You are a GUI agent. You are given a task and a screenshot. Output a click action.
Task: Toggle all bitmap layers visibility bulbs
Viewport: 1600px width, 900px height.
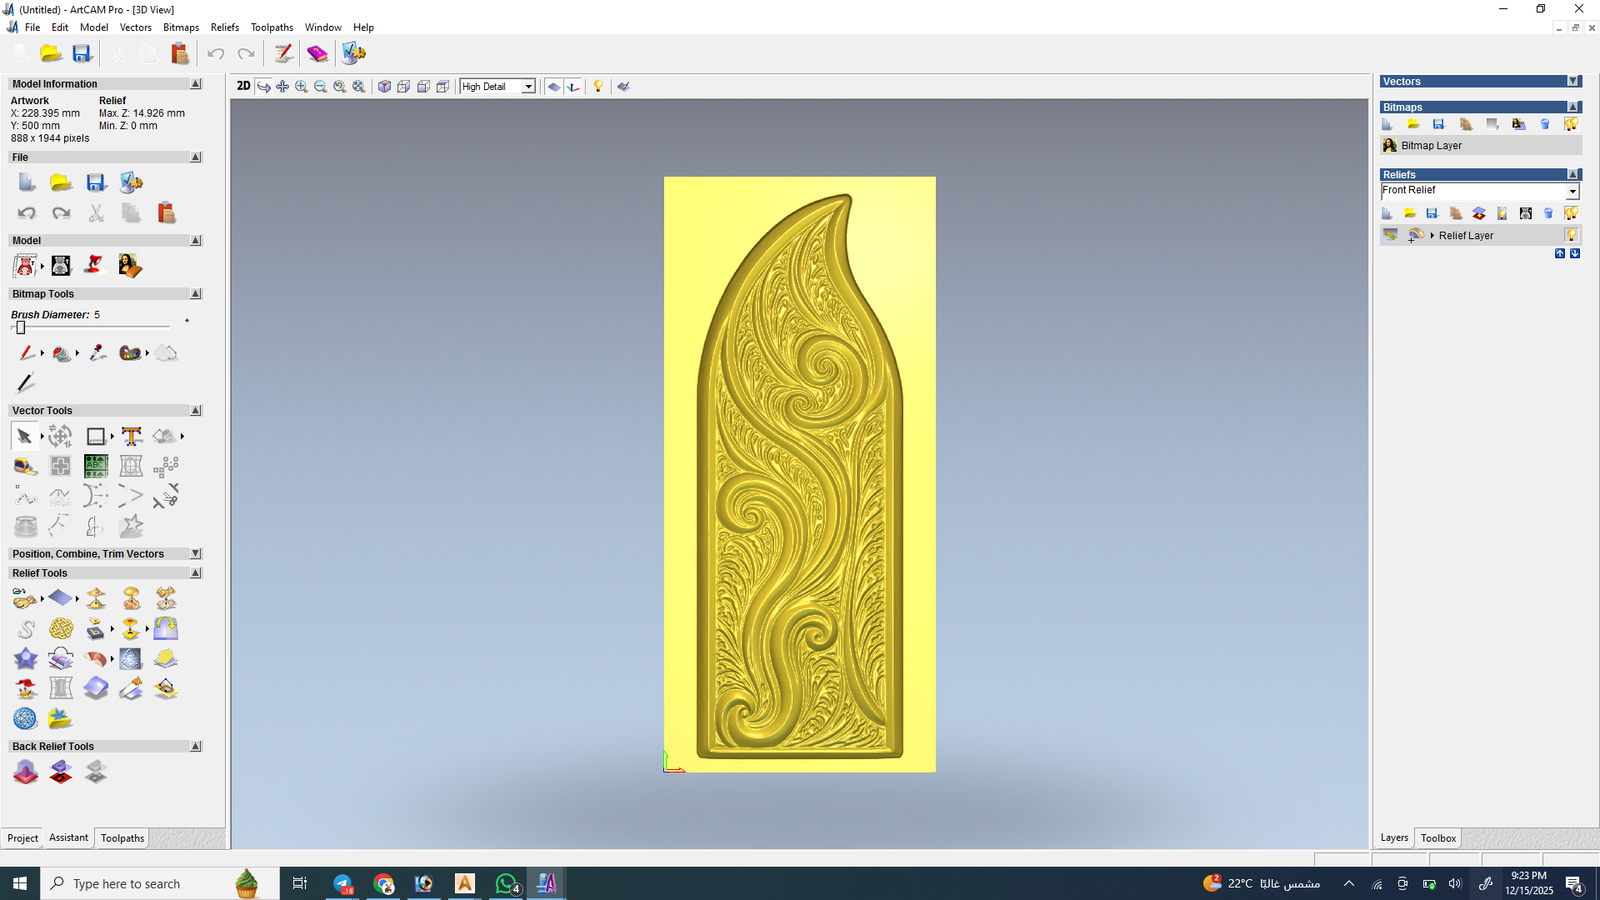[x=1571, y=124]
